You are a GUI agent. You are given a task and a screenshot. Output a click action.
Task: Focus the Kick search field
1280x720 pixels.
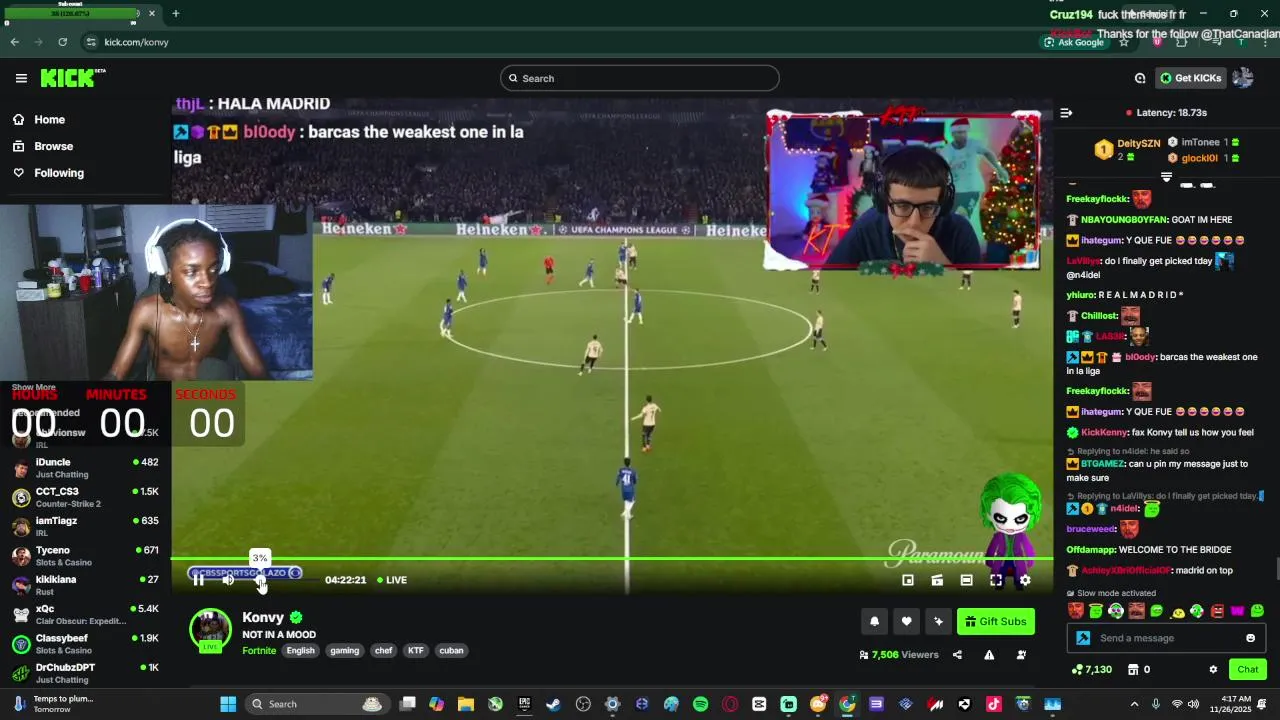pyautogui.click(x=640, y=78)
